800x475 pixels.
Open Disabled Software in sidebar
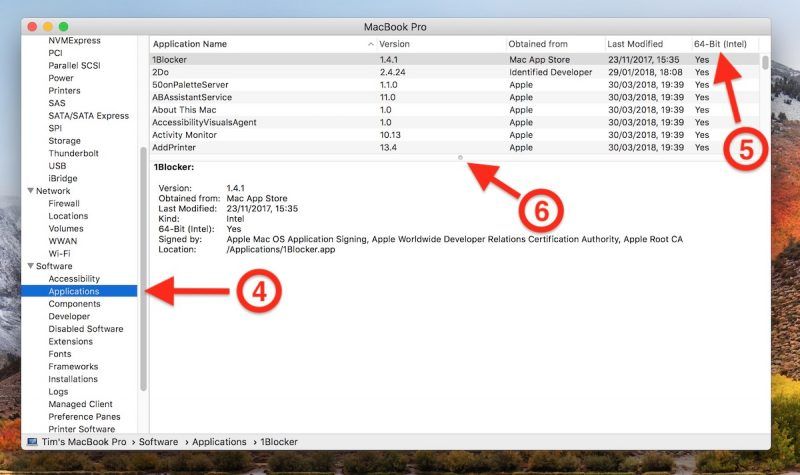[x=86, y=329]
